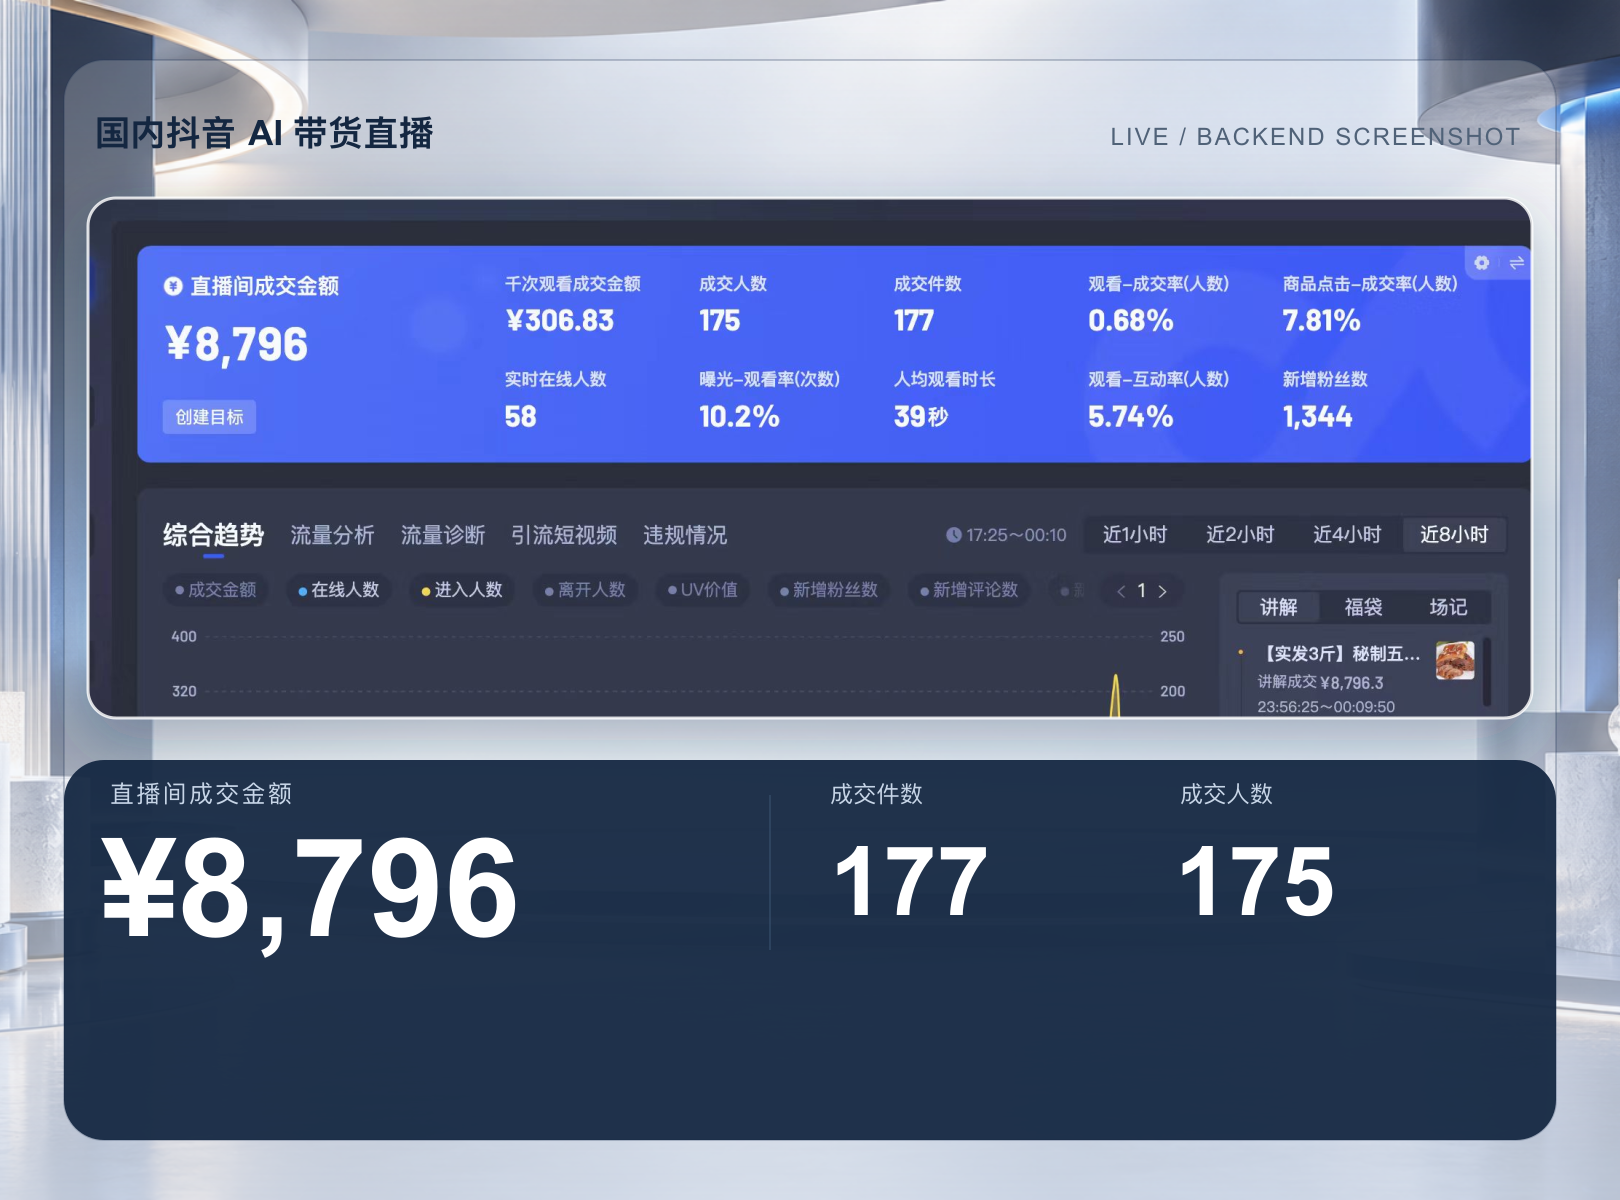This screenshot has width=1620, height=1200.
Task: Click the 1,344 新增粉丝数 value
Action: (x=1317, y=417)
